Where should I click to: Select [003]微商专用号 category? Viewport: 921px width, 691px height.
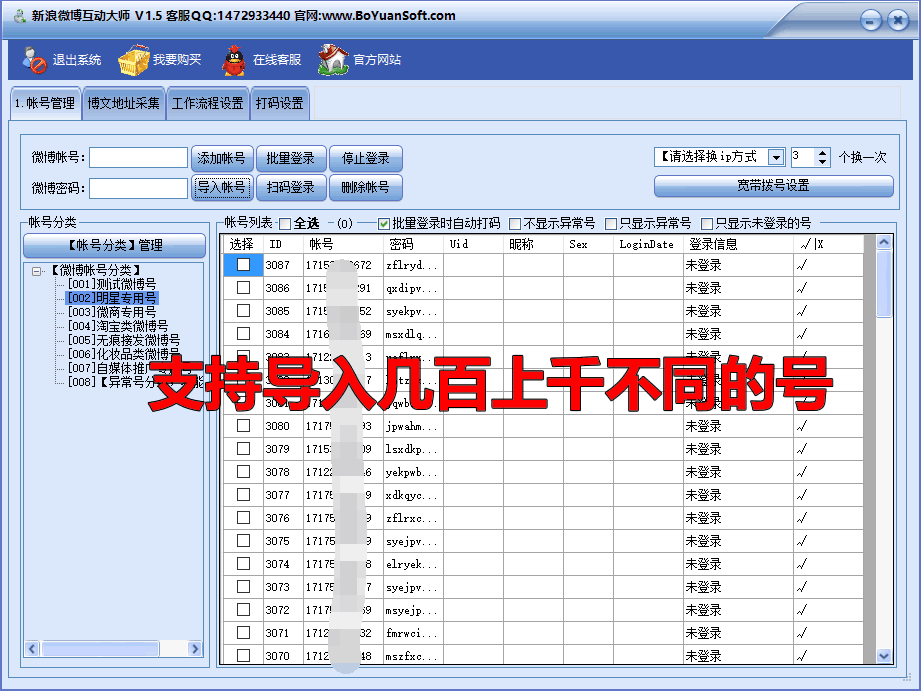click(112, 312)
